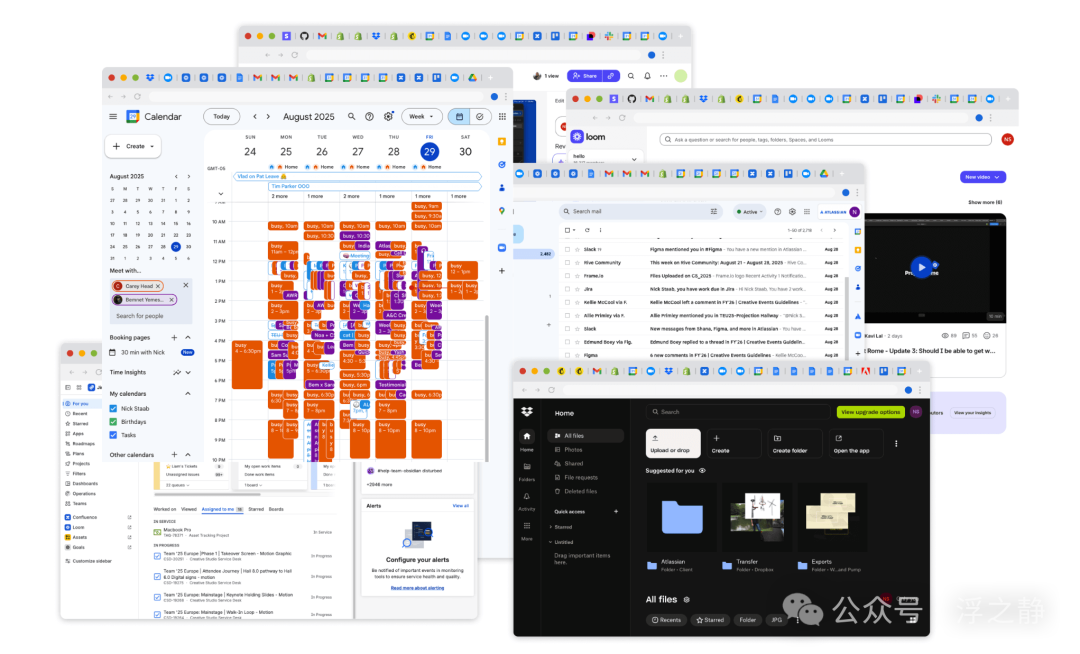Screen dimensions: 1080x654
Task: Refresh the Gmail inbox list
Action: coord(587,230)
